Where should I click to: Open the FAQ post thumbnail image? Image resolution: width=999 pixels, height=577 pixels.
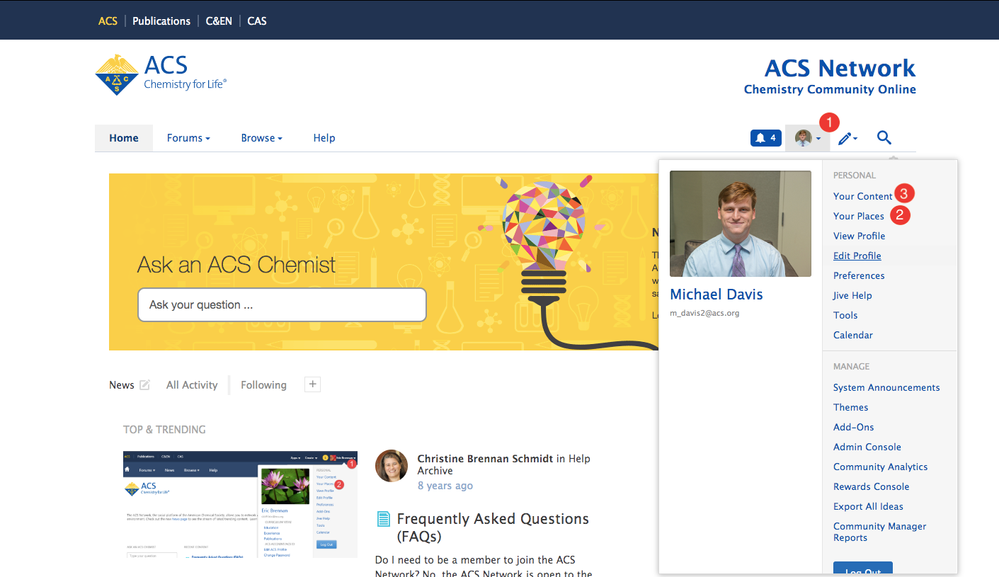240,504
